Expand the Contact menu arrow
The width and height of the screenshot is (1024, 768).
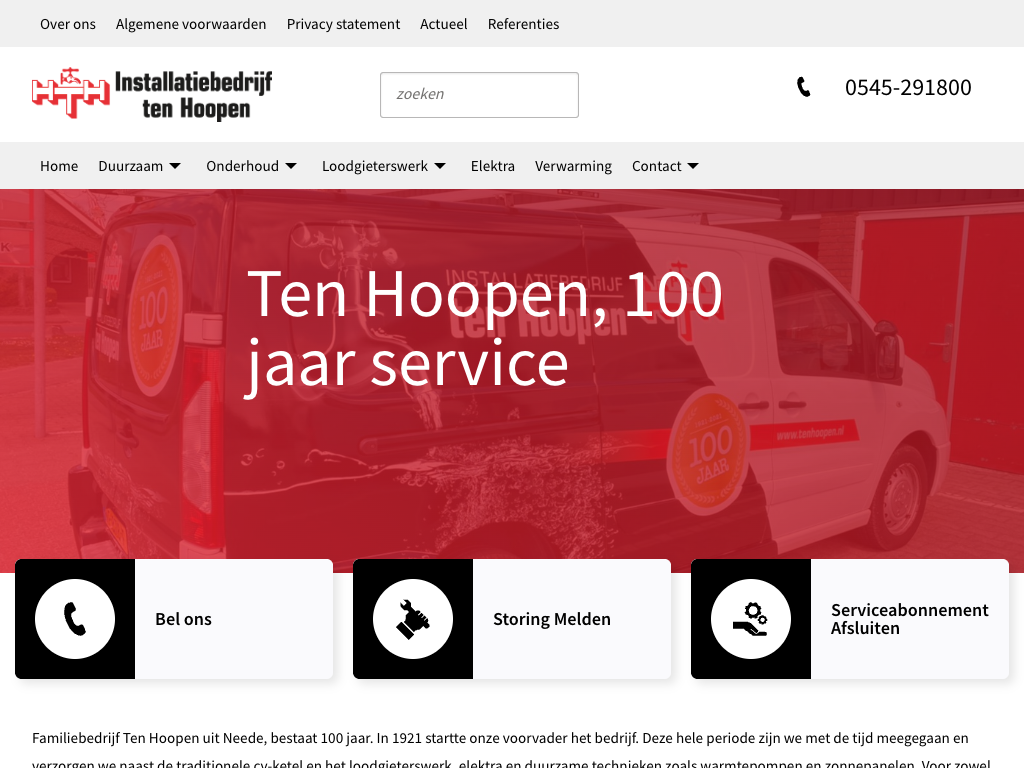tap(693, 166)
